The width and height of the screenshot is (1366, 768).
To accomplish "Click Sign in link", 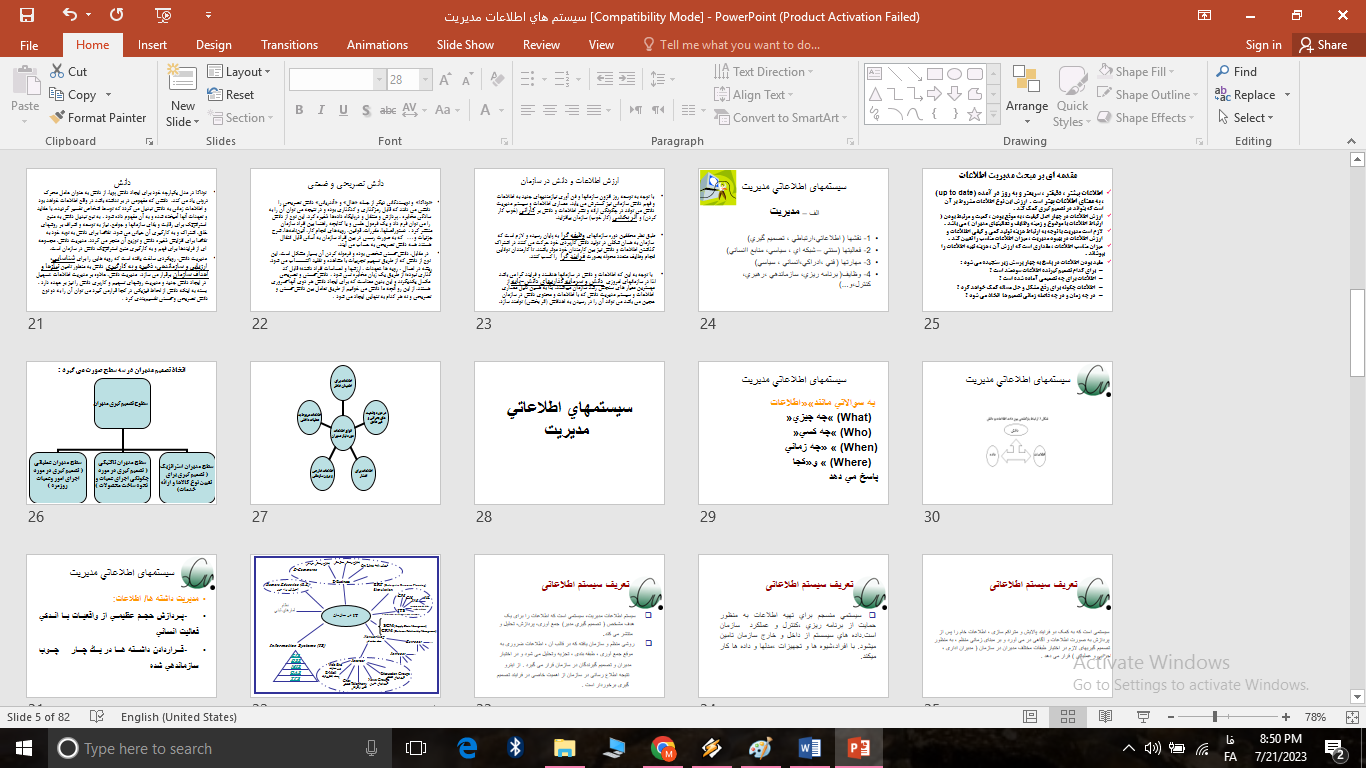I will click(x=1263, y=45).
